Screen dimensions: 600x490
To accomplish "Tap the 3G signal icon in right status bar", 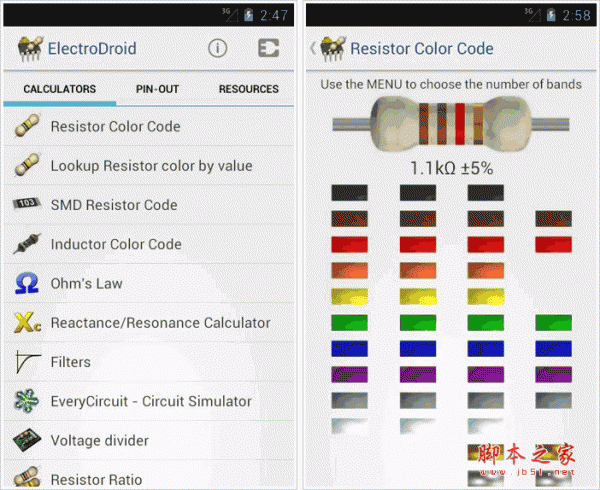I will click(x=532, y=15).
